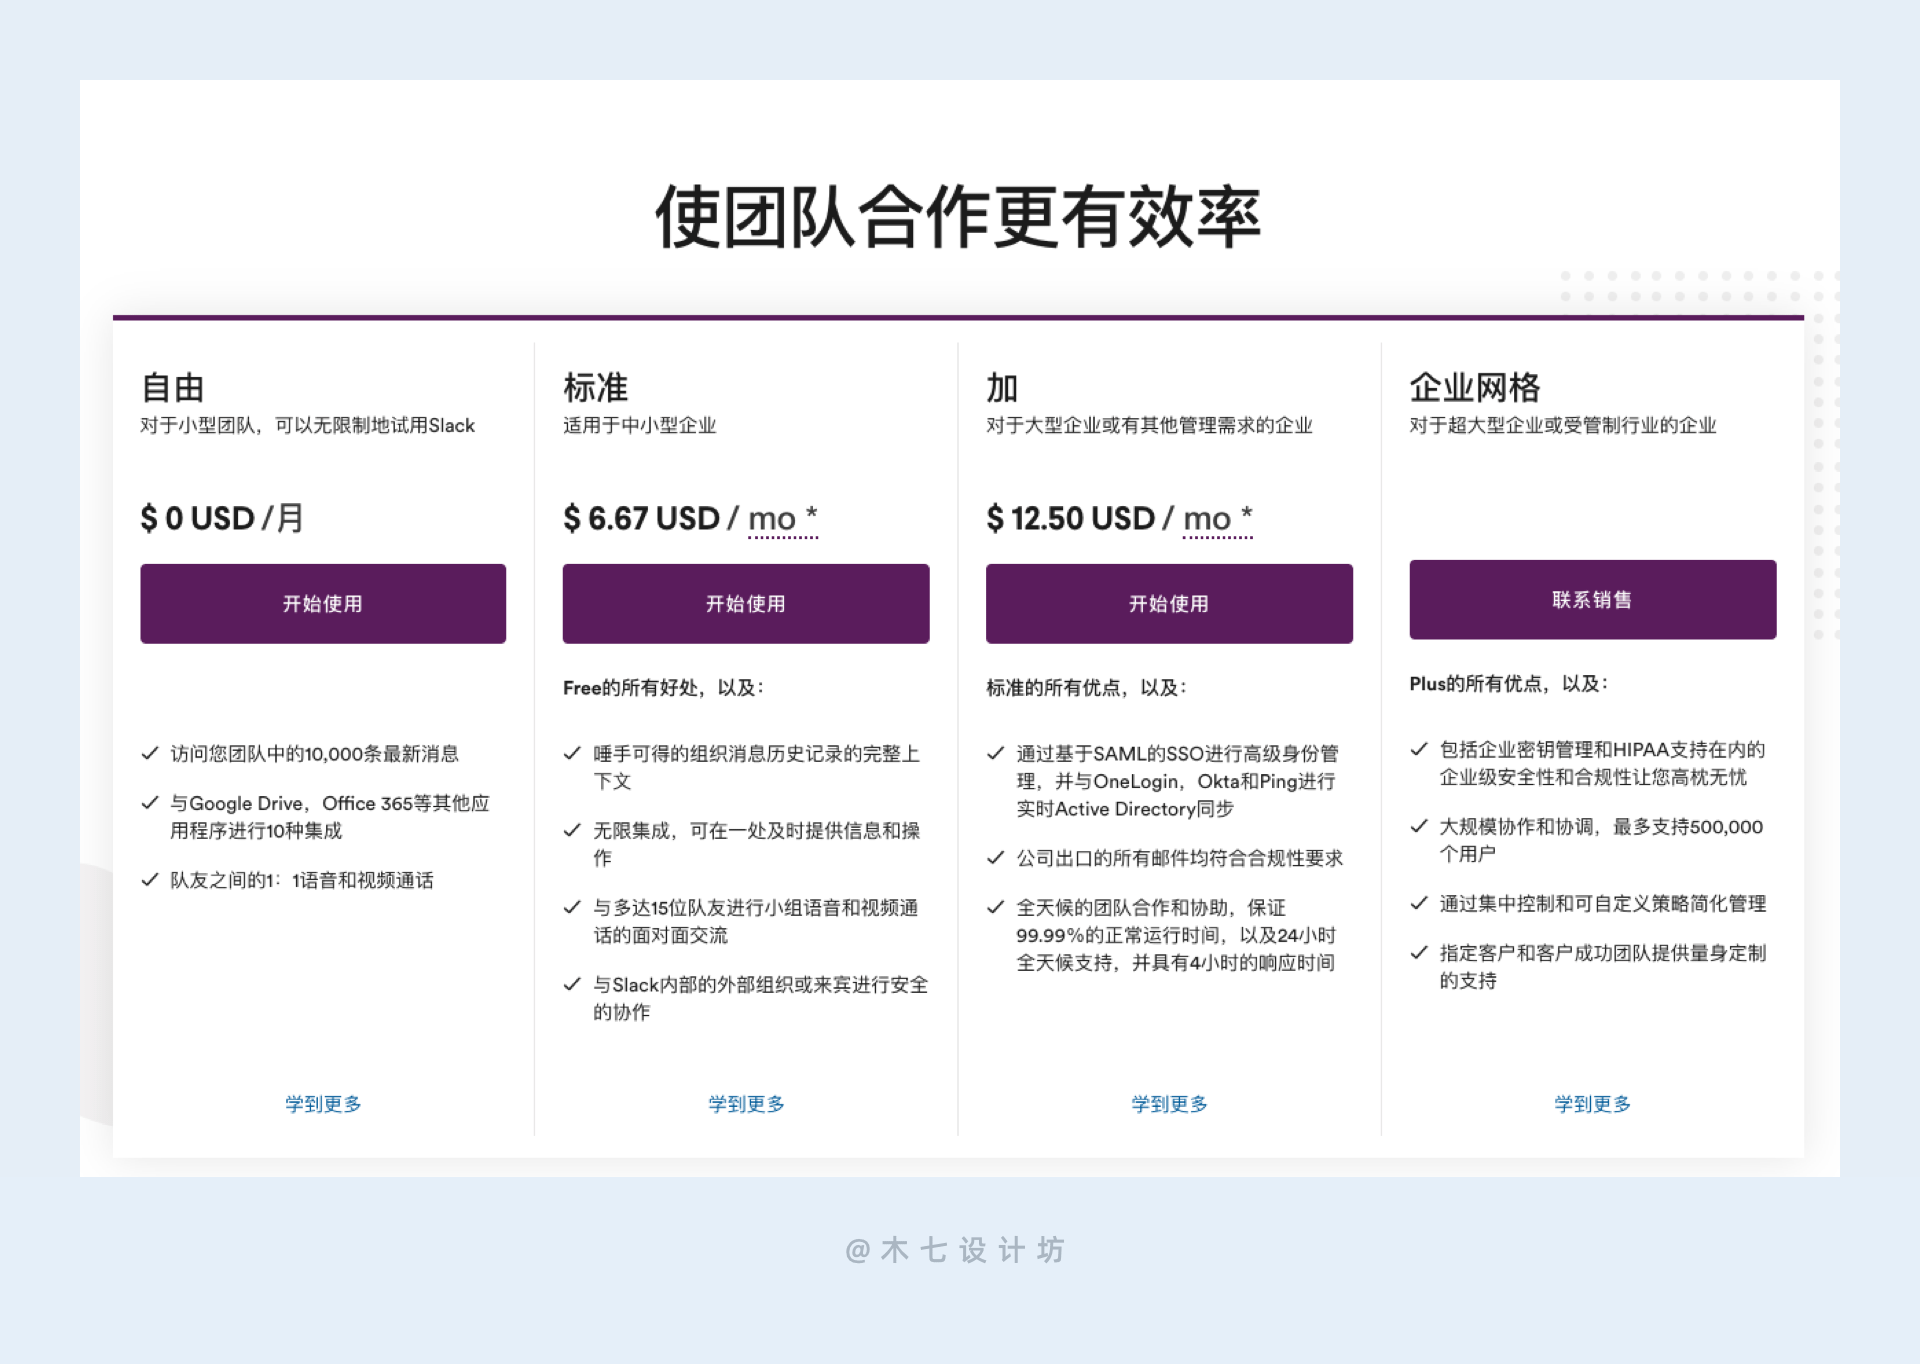Click the dotted-underlined mo in $6.67 price
The width and height of the screenshot is (1920, 1364).
point(772,519)
